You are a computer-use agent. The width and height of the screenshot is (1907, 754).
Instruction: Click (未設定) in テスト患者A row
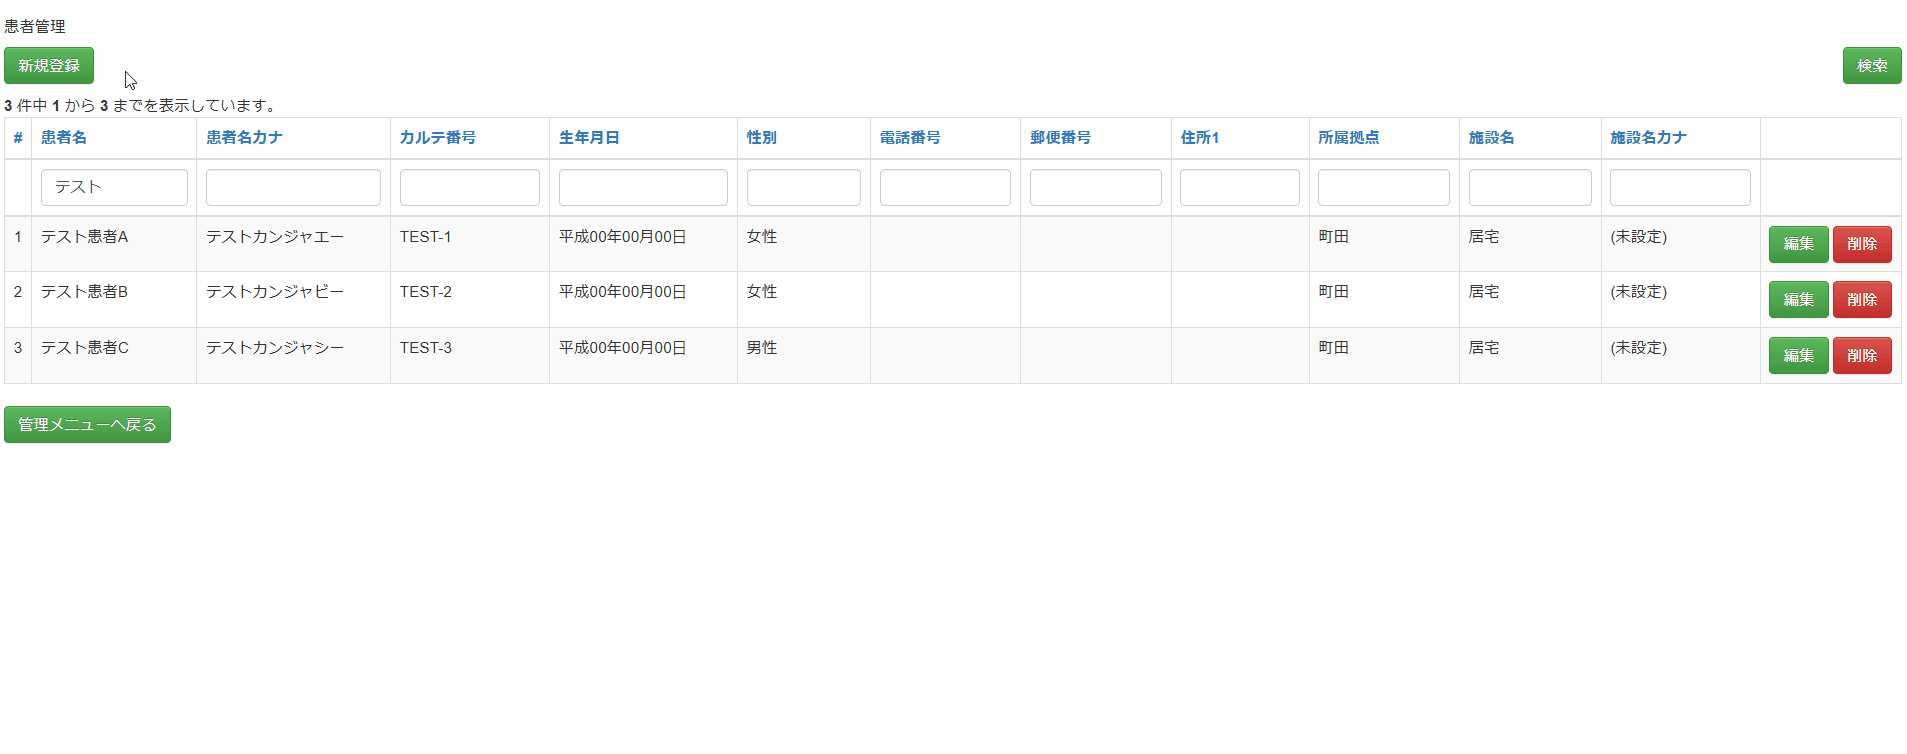[x=1639, y=237]
